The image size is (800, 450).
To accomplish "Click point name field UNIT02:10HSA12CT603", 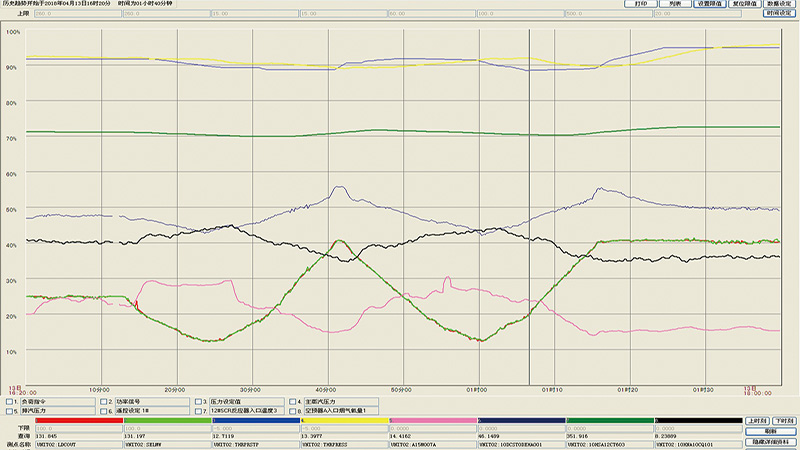I will click(x=610, y=444).
